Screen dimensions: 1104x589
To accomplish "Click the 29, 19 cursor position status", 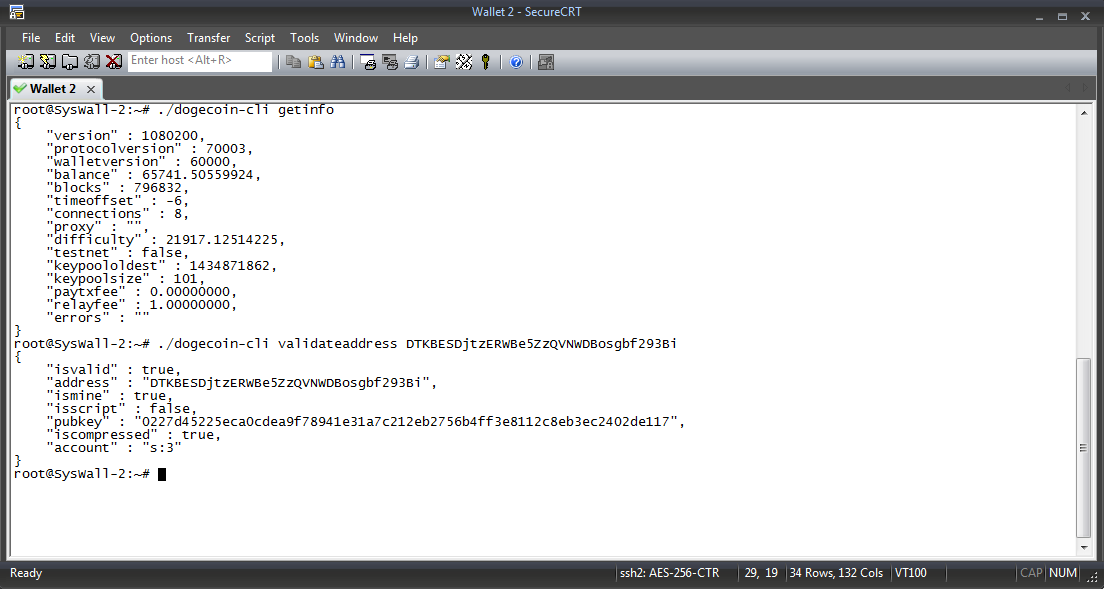I will click(761, 574).
